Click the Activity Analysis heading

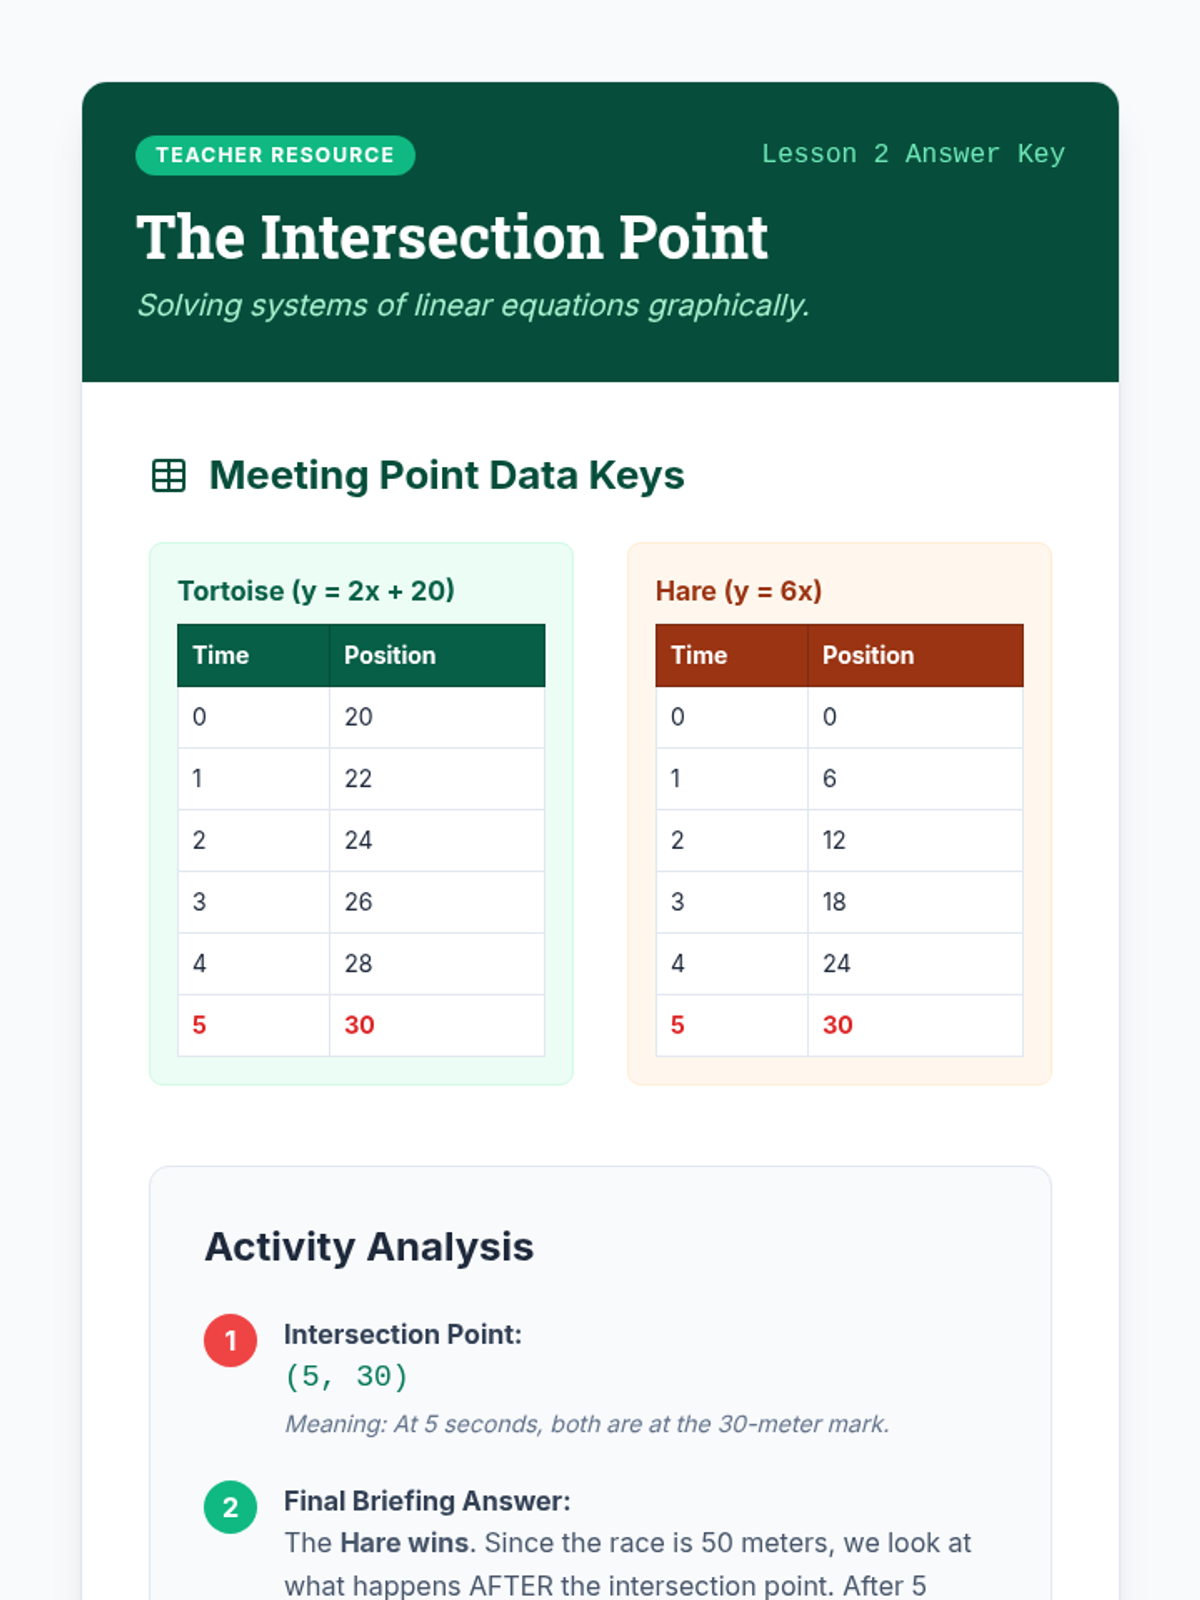tap(369, 1247)
